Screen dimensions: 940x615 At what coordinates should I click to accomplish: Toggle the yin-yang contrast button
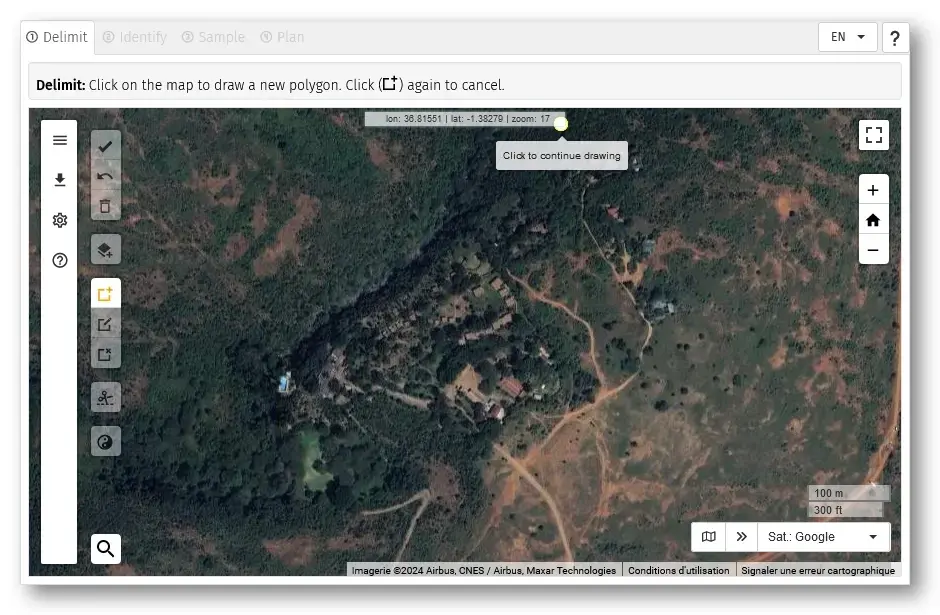point(105,441)
